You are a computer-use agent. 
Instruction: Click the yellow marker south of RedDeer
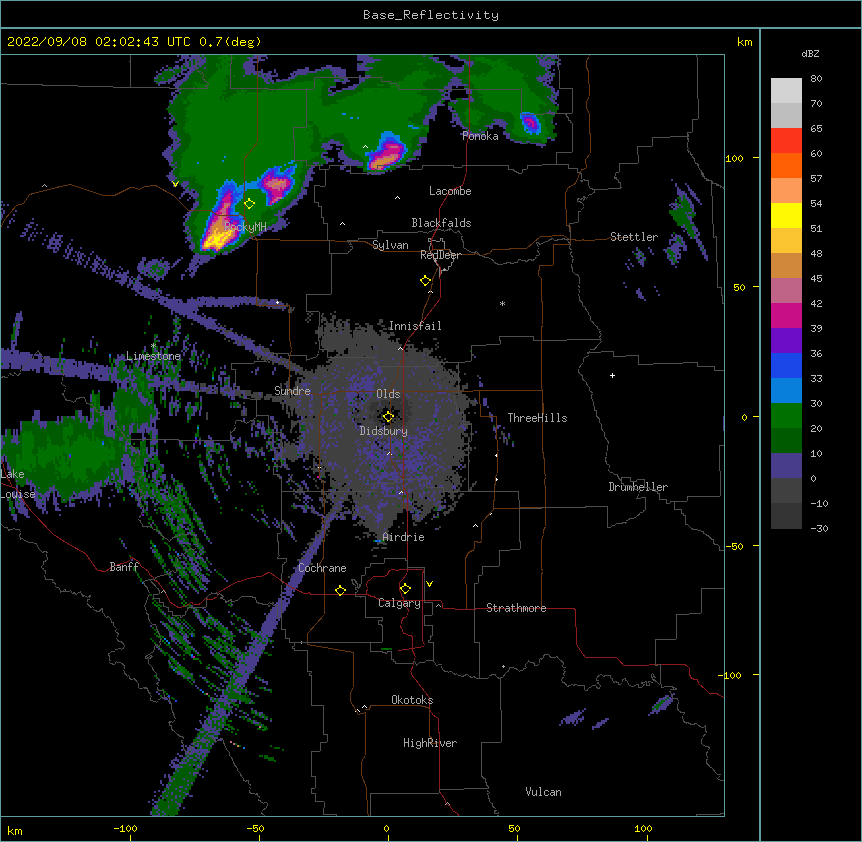425,281
